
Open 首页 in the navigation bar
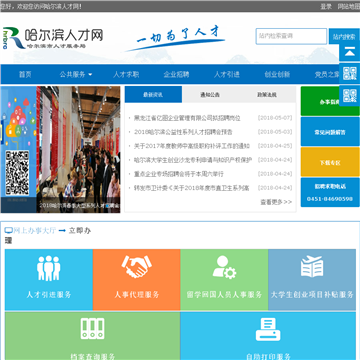25,75
